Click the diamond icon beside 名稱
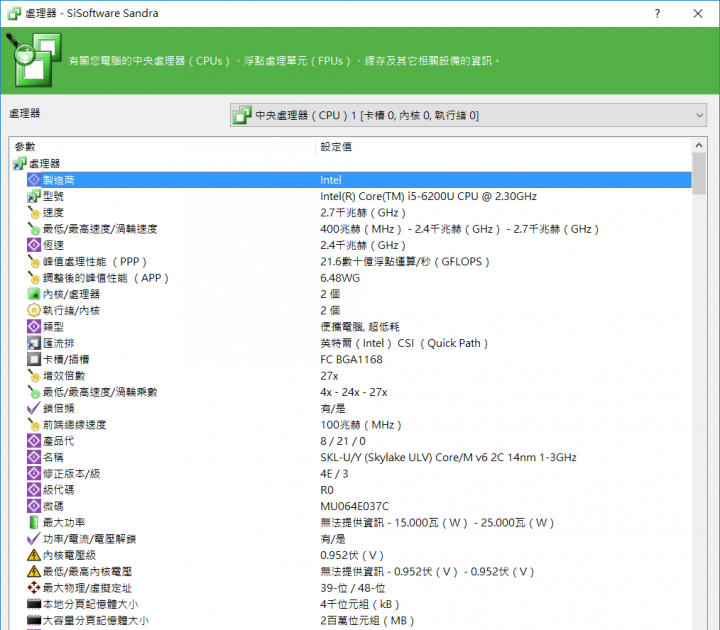The width and height of the screenshot is (720, 630). 34,457
